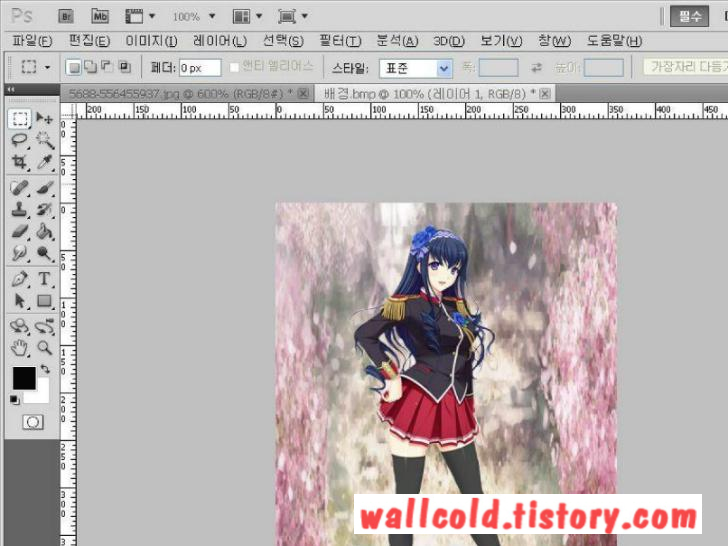The height and width of the screenshot is (546, 728).
Task: Open the 필터(T) menu
Action: click(340, 41)
